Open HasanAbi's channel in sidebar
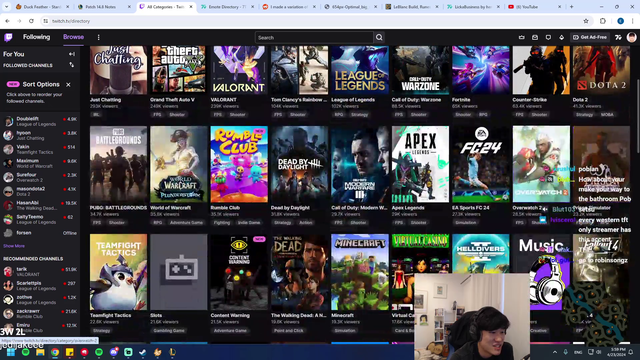The width and height of the screenshot is (640, 360). tap(40, 205)
